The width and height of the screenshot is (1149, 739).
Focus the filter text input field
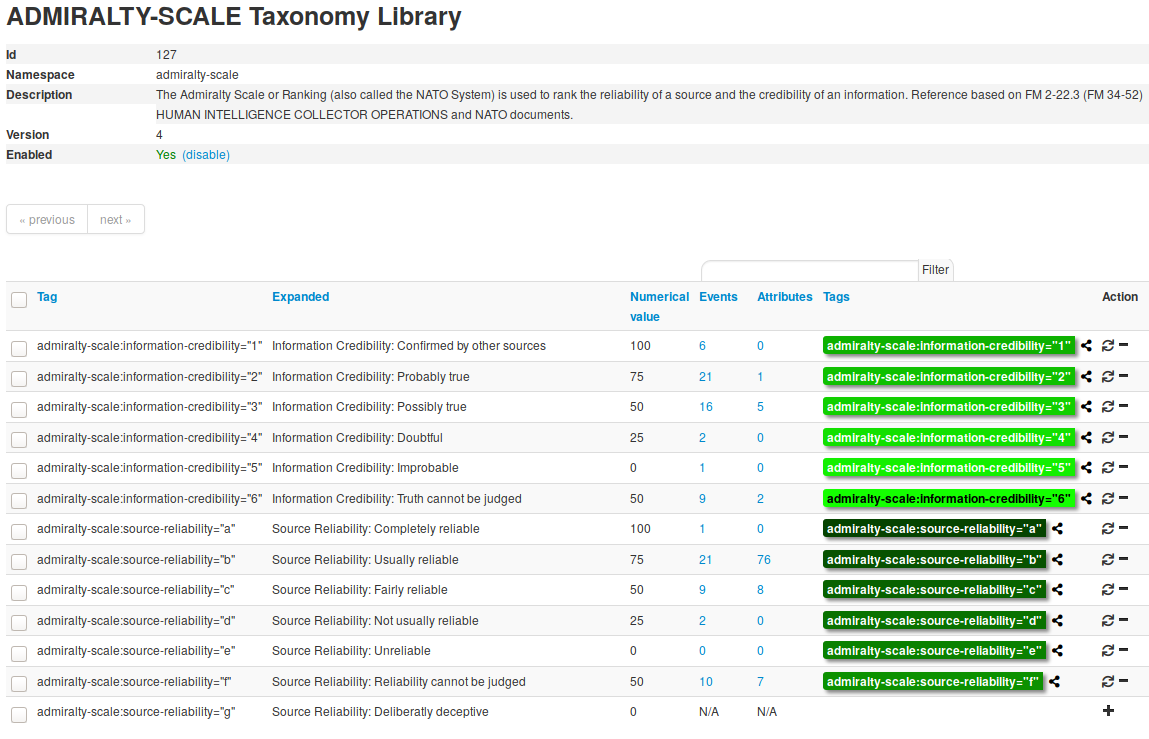pos(810,270)
